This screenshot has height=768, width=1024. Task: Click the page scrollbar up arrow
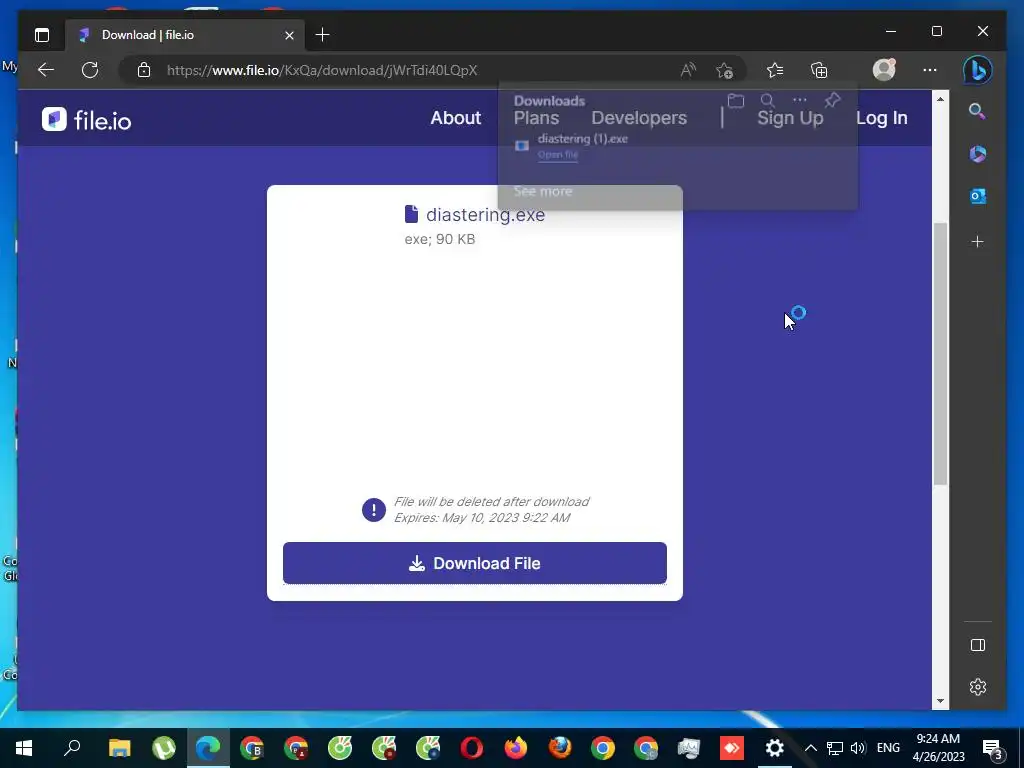coord(940,99)
